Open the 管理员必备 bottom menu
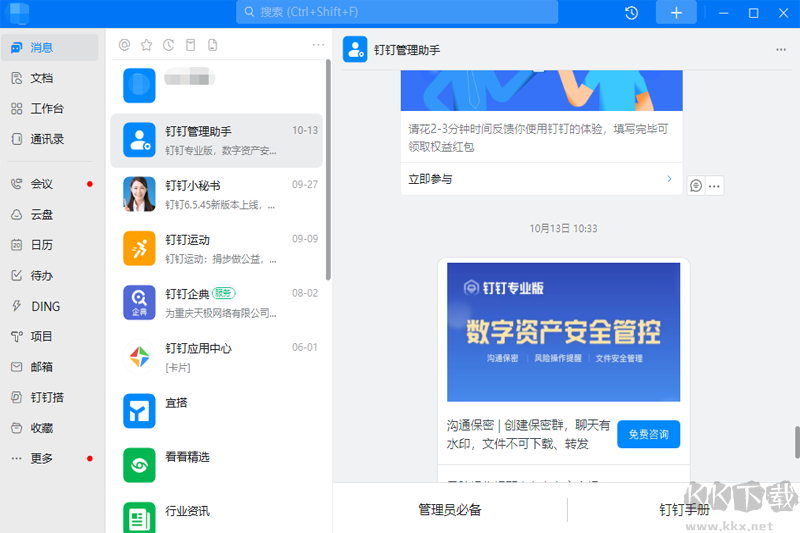The height and width of the screenshot is (533, 800). (450, 510)
